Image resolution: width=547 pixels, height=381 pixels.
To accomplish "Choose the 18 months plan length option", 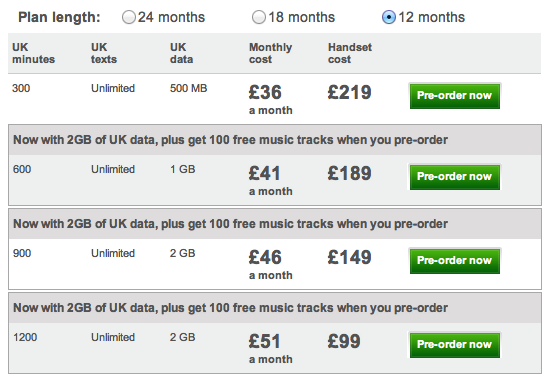I will [x=259, y=17].
